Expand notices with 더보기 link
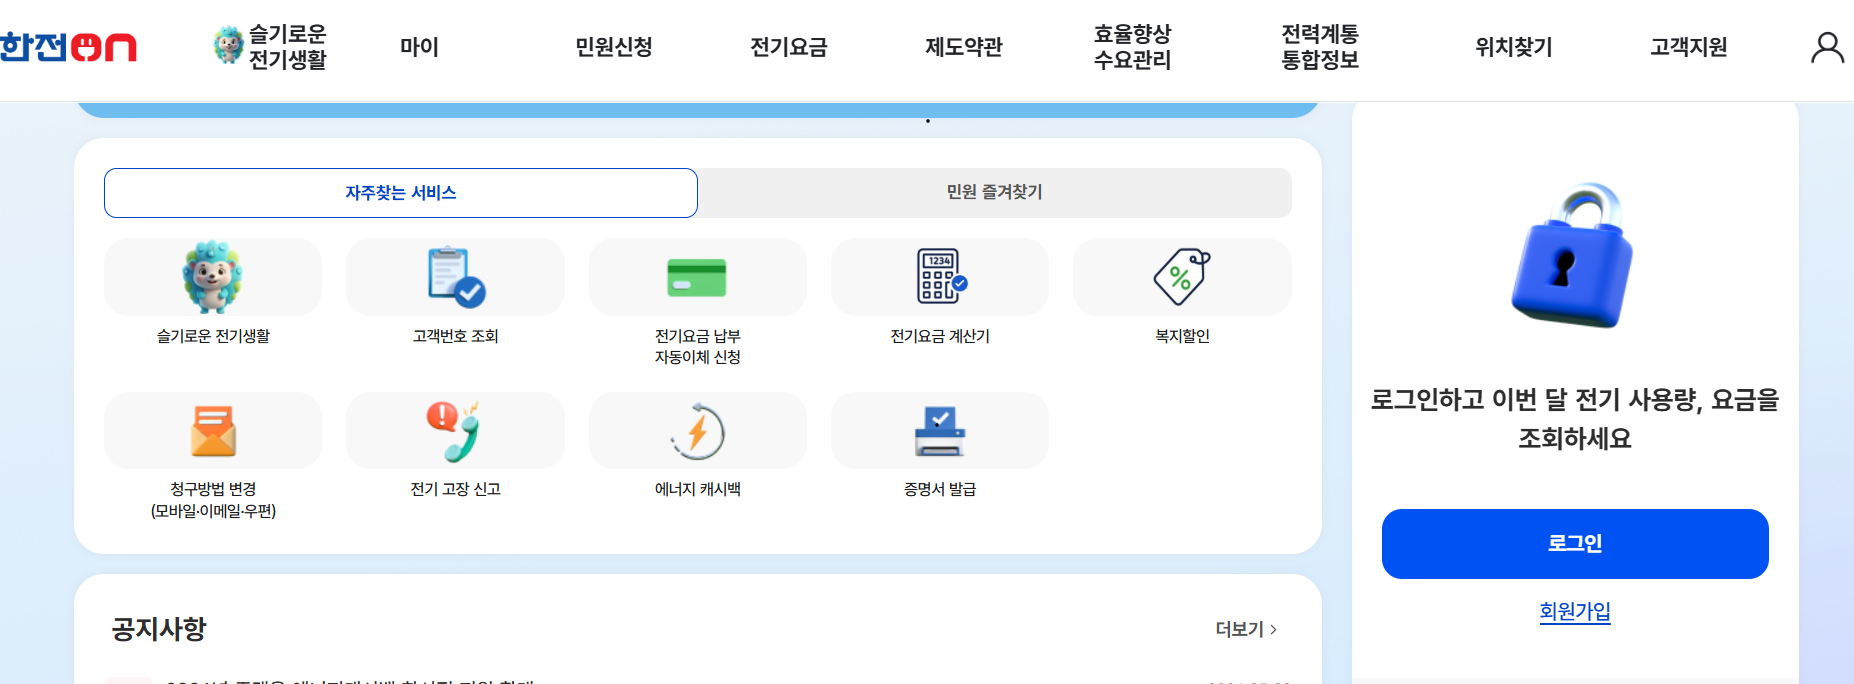This screenshot has width=1854, height=684. (1246, 629)
